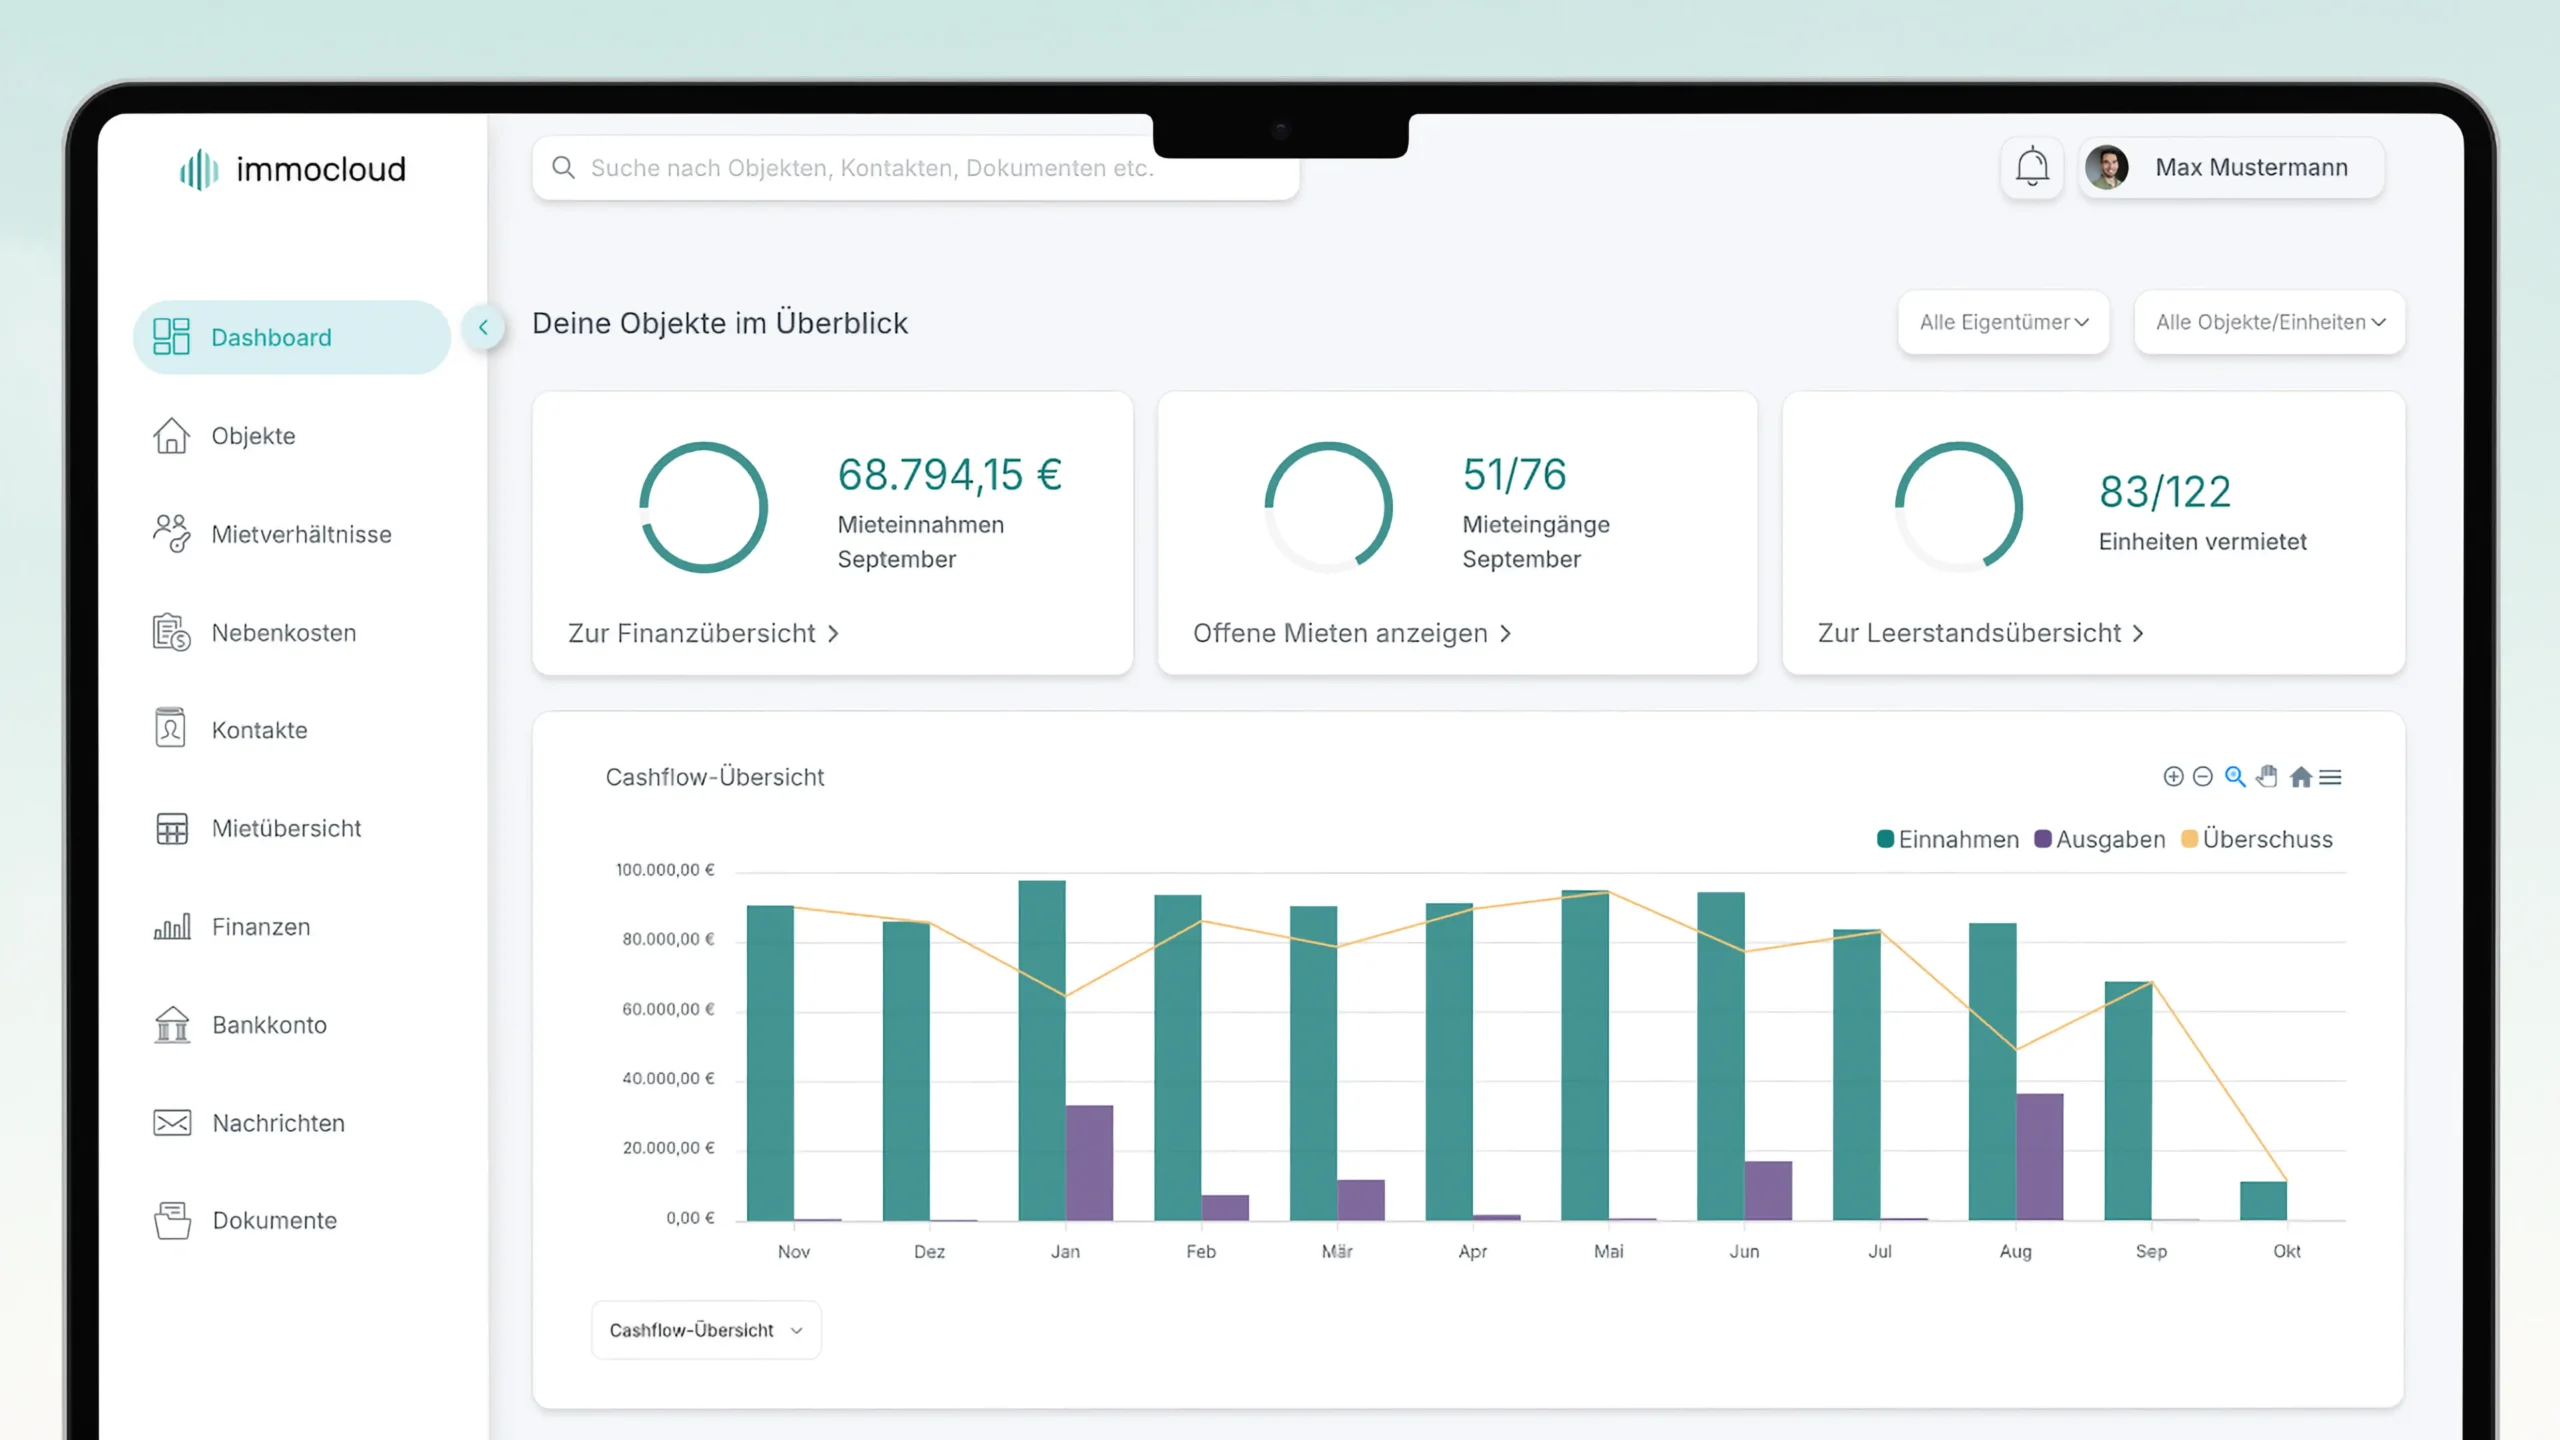Viewport: 2560px width, 1440px height.
Task: Activate the chart panning hand tool
Action: click(2267, 777)
